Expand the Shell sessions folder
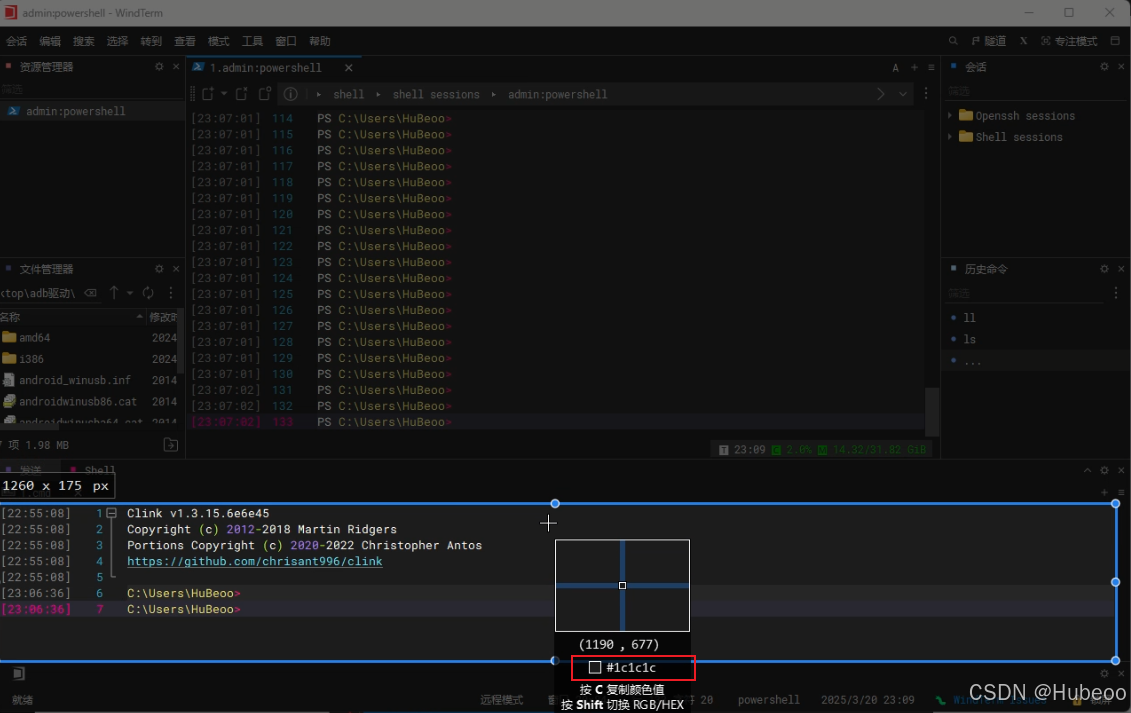This screenshot has width=1131, height=713. pos(950,136)
